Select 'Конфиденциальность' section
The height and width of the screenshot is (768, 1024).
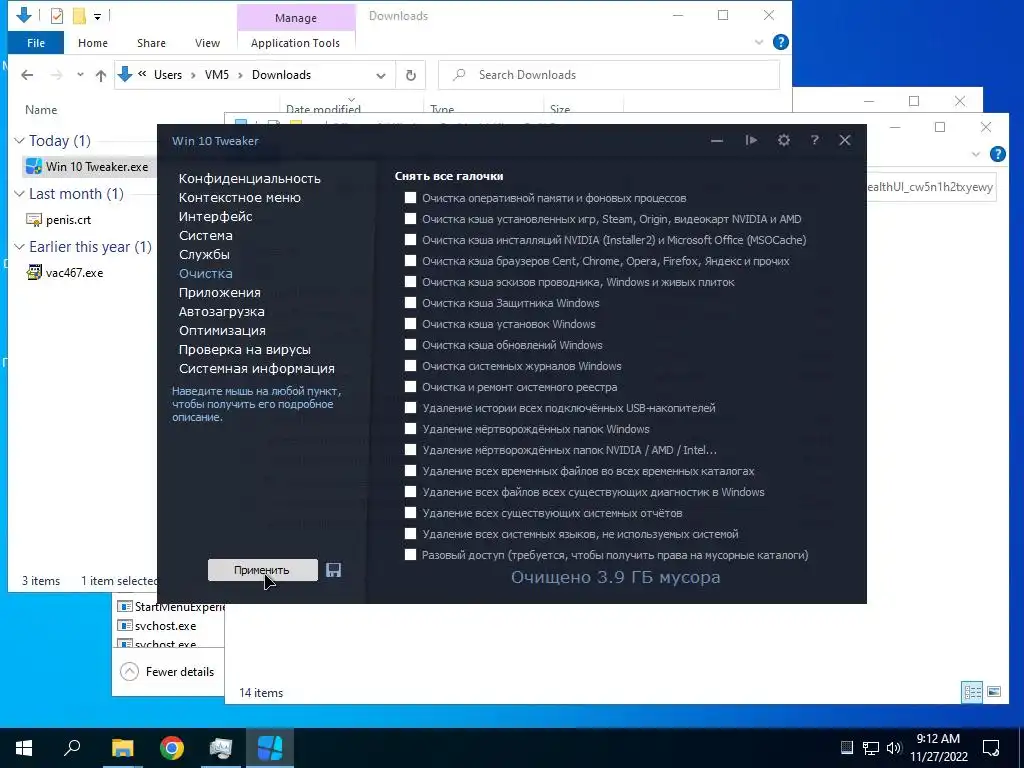coord(249,178)
